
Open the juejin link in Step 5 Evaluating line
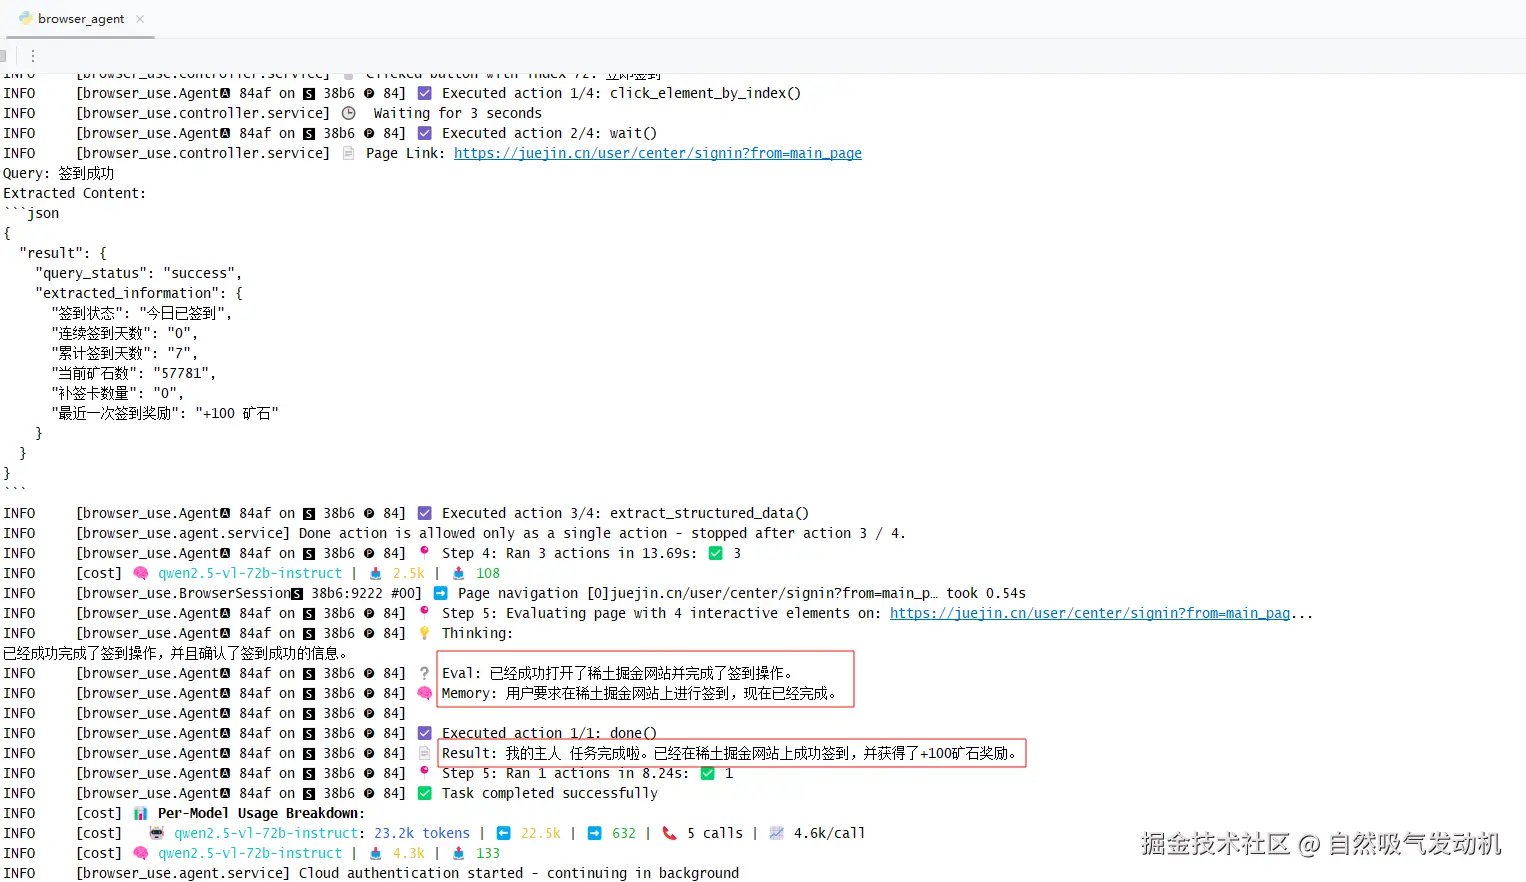coord(1090,613)
